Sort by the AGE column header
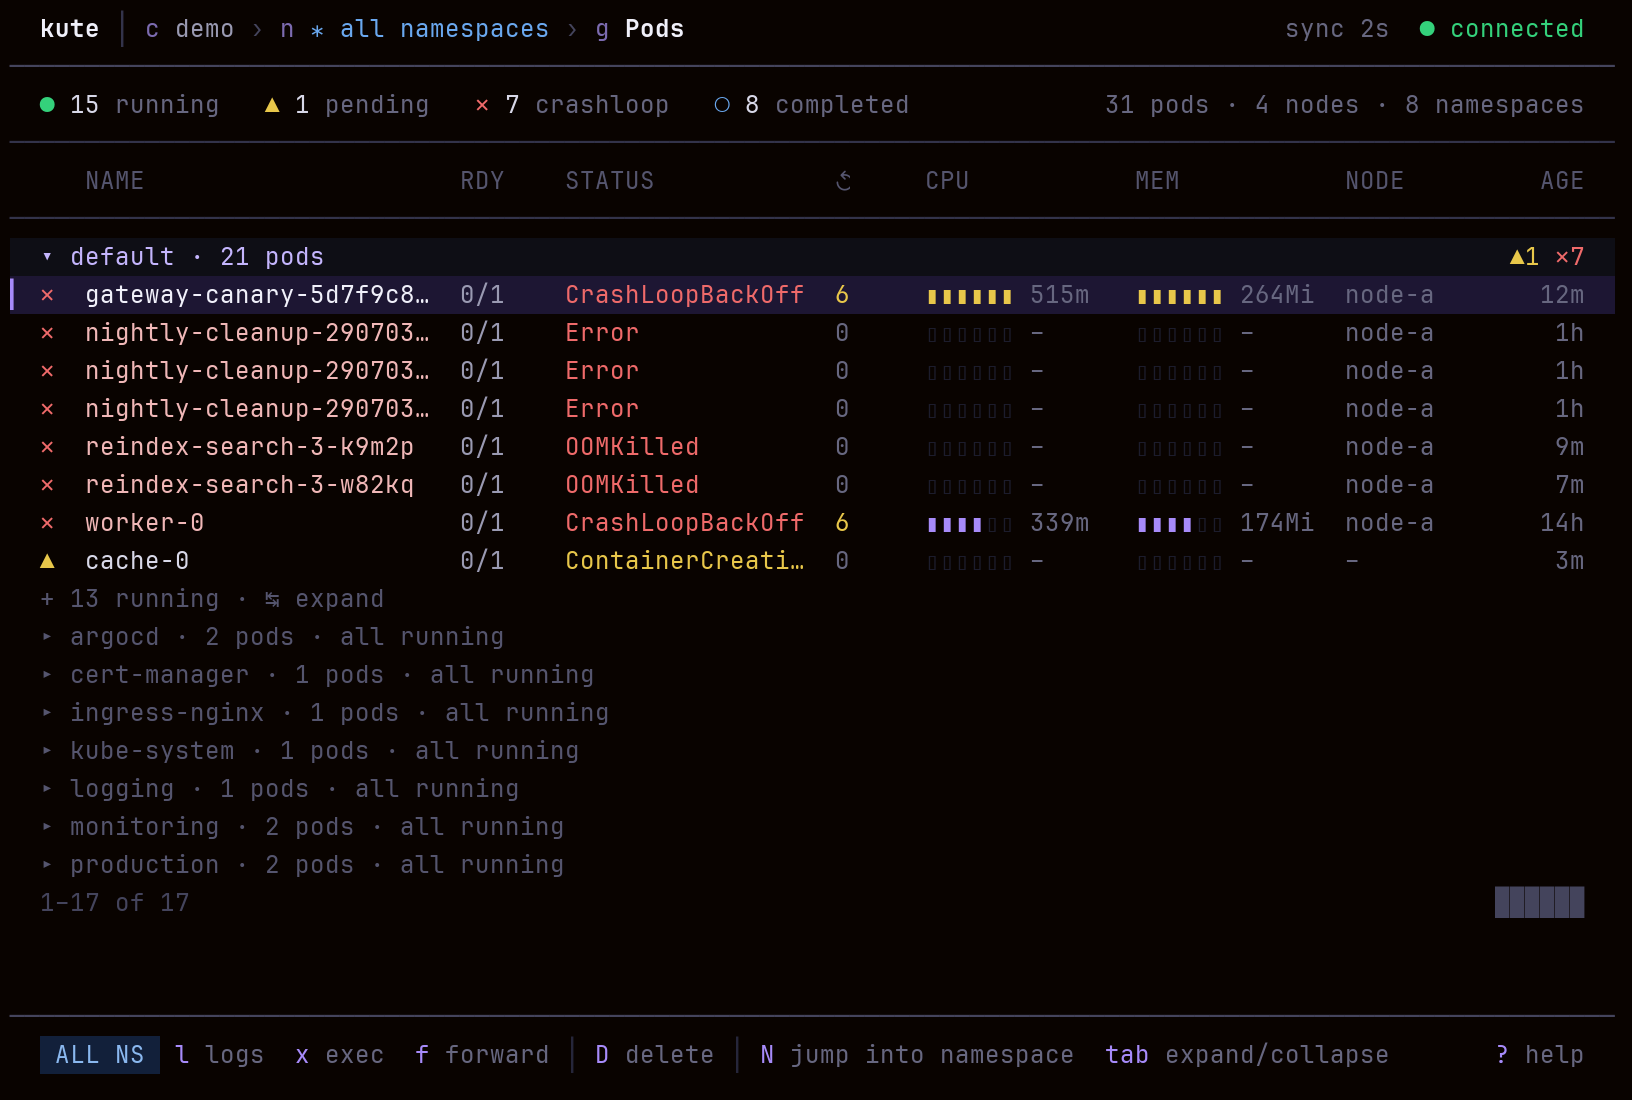 tap(1562, 181)
